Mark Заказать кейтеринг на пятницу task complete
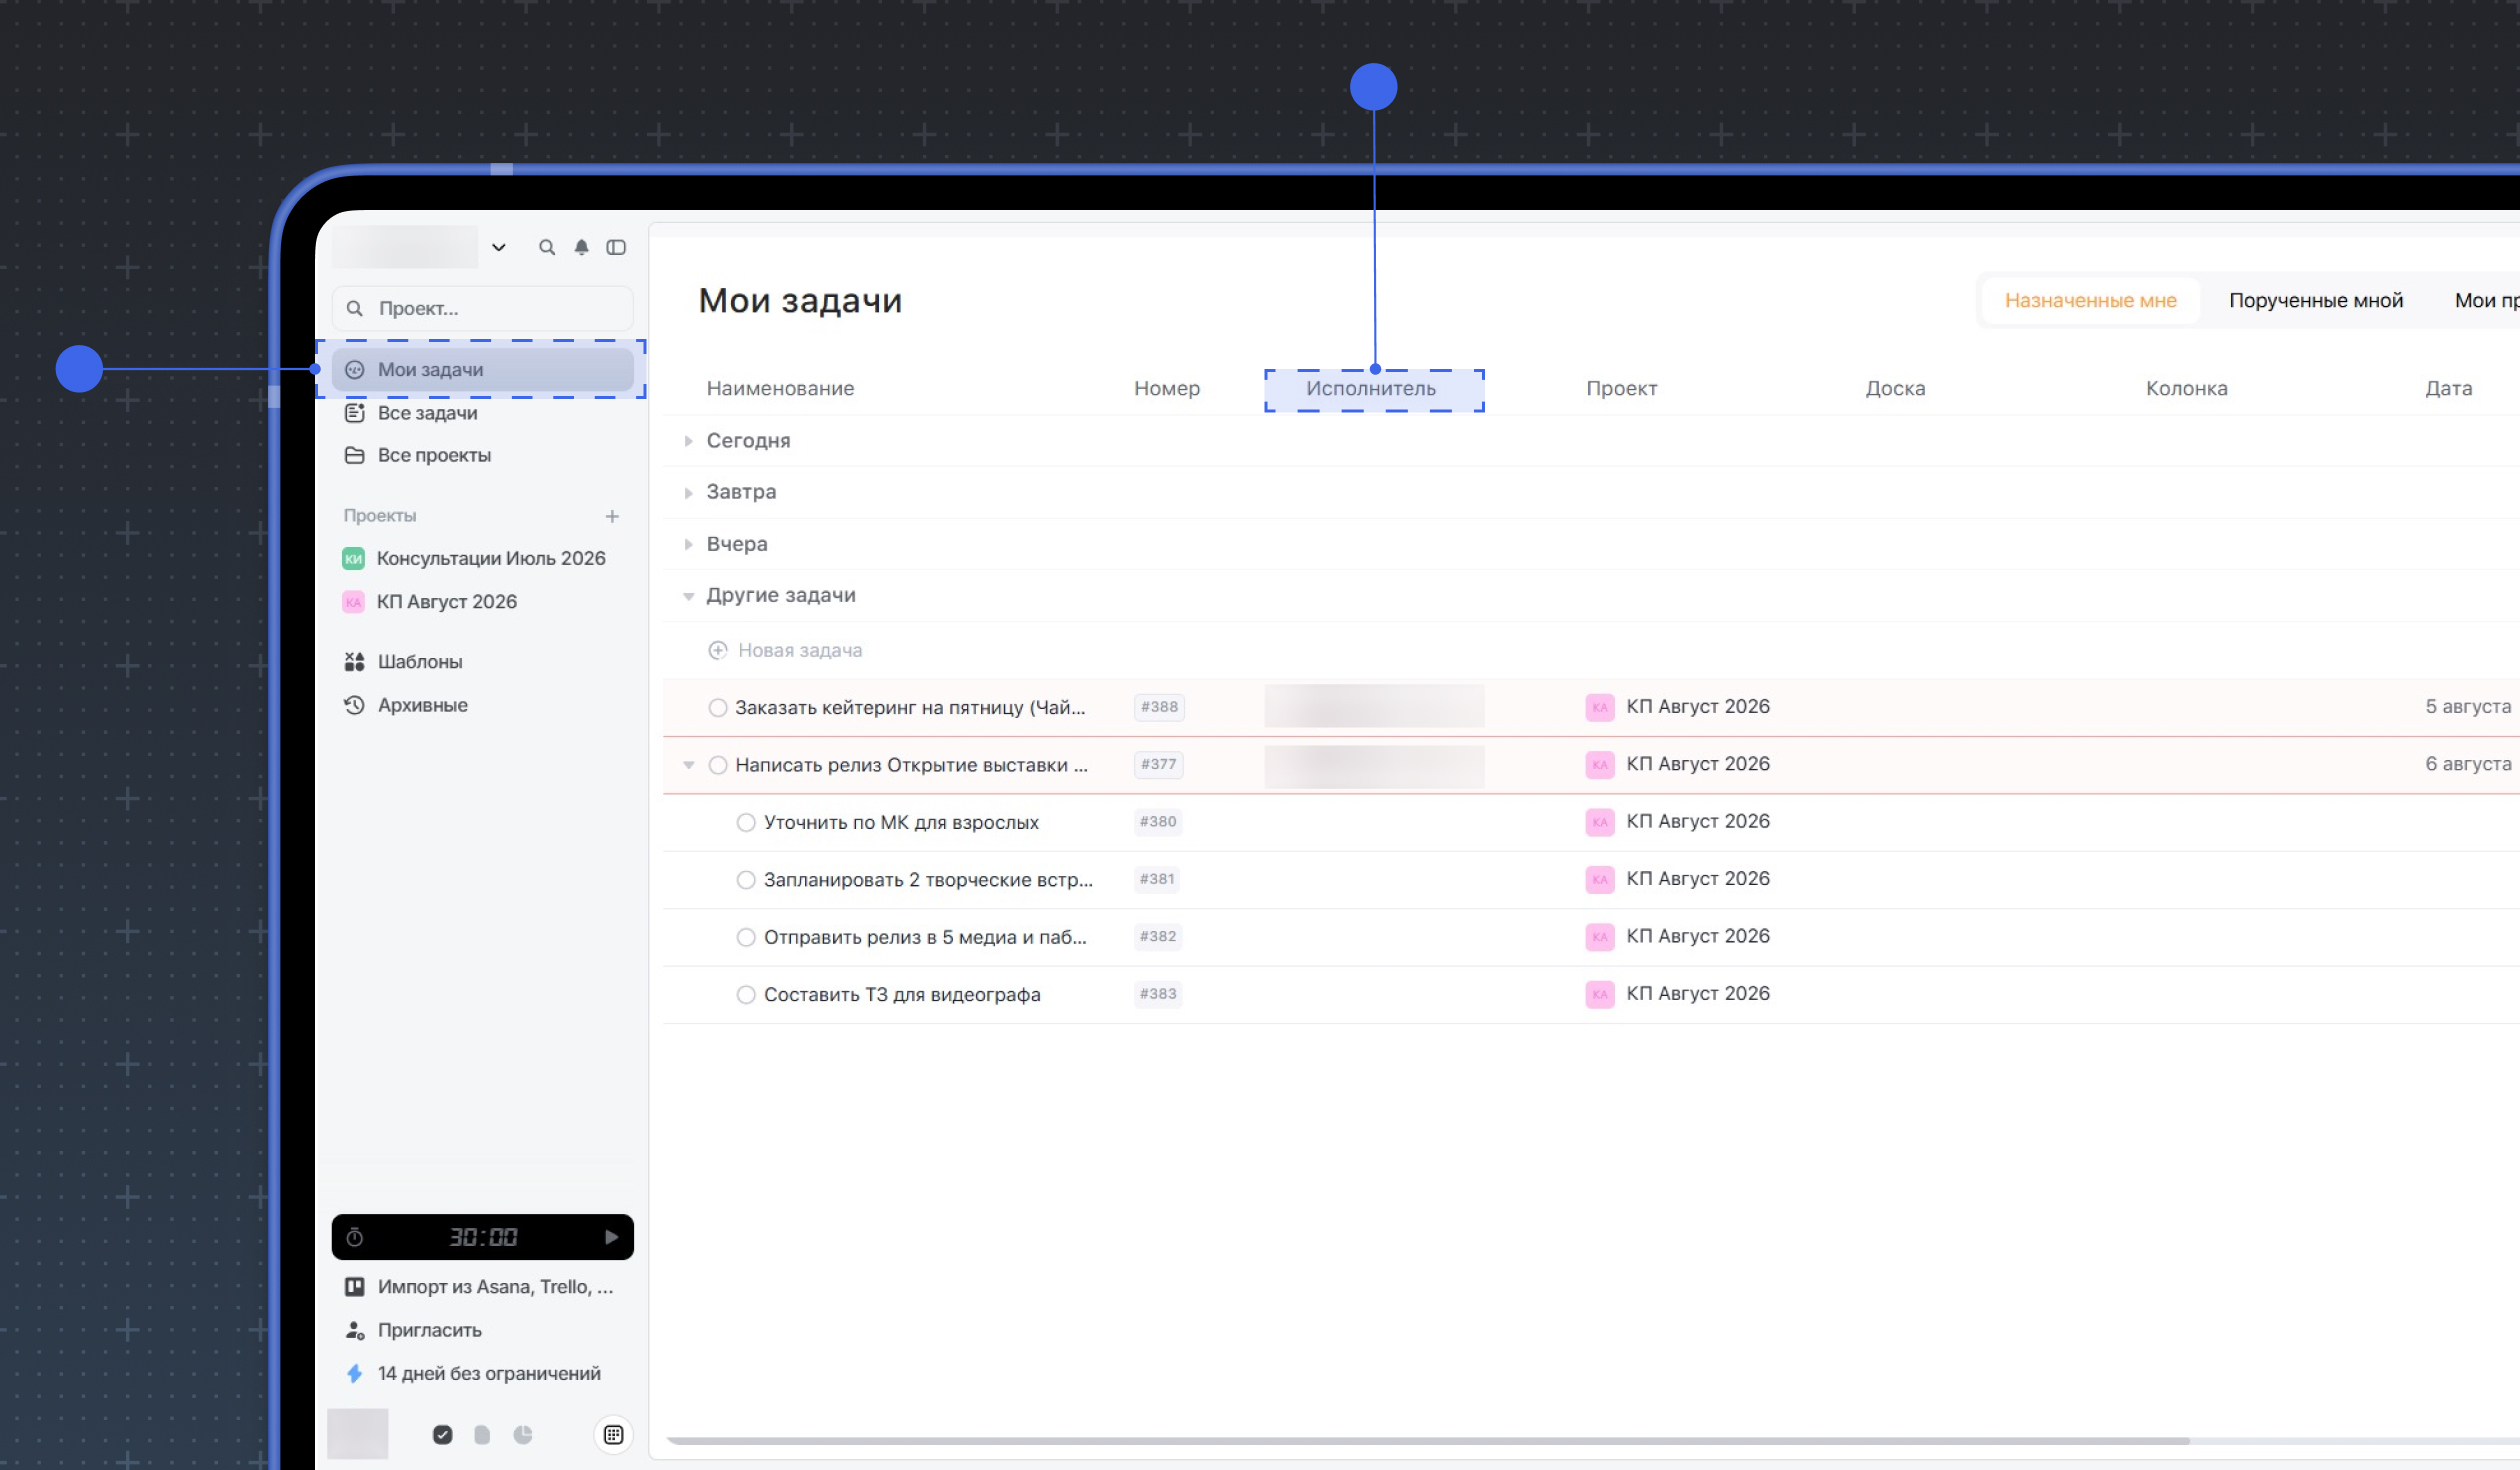This screenshot has height=1470, width=2520. click(717, 707)
